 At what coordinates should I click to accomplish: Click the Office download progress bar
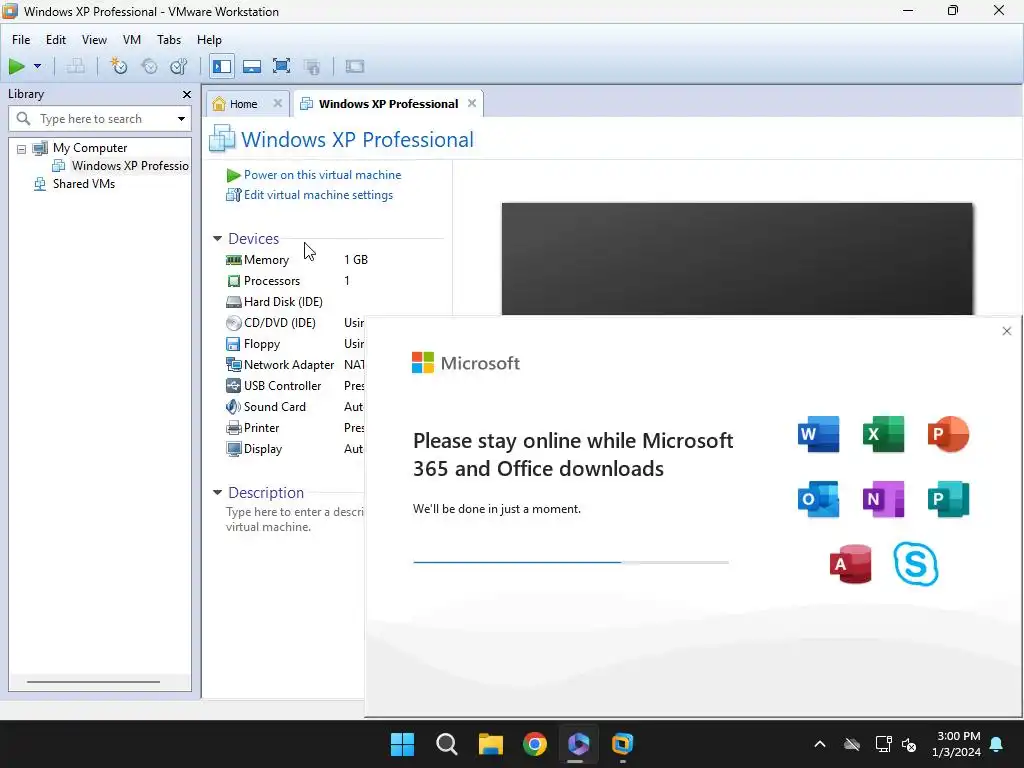(571, 562)
